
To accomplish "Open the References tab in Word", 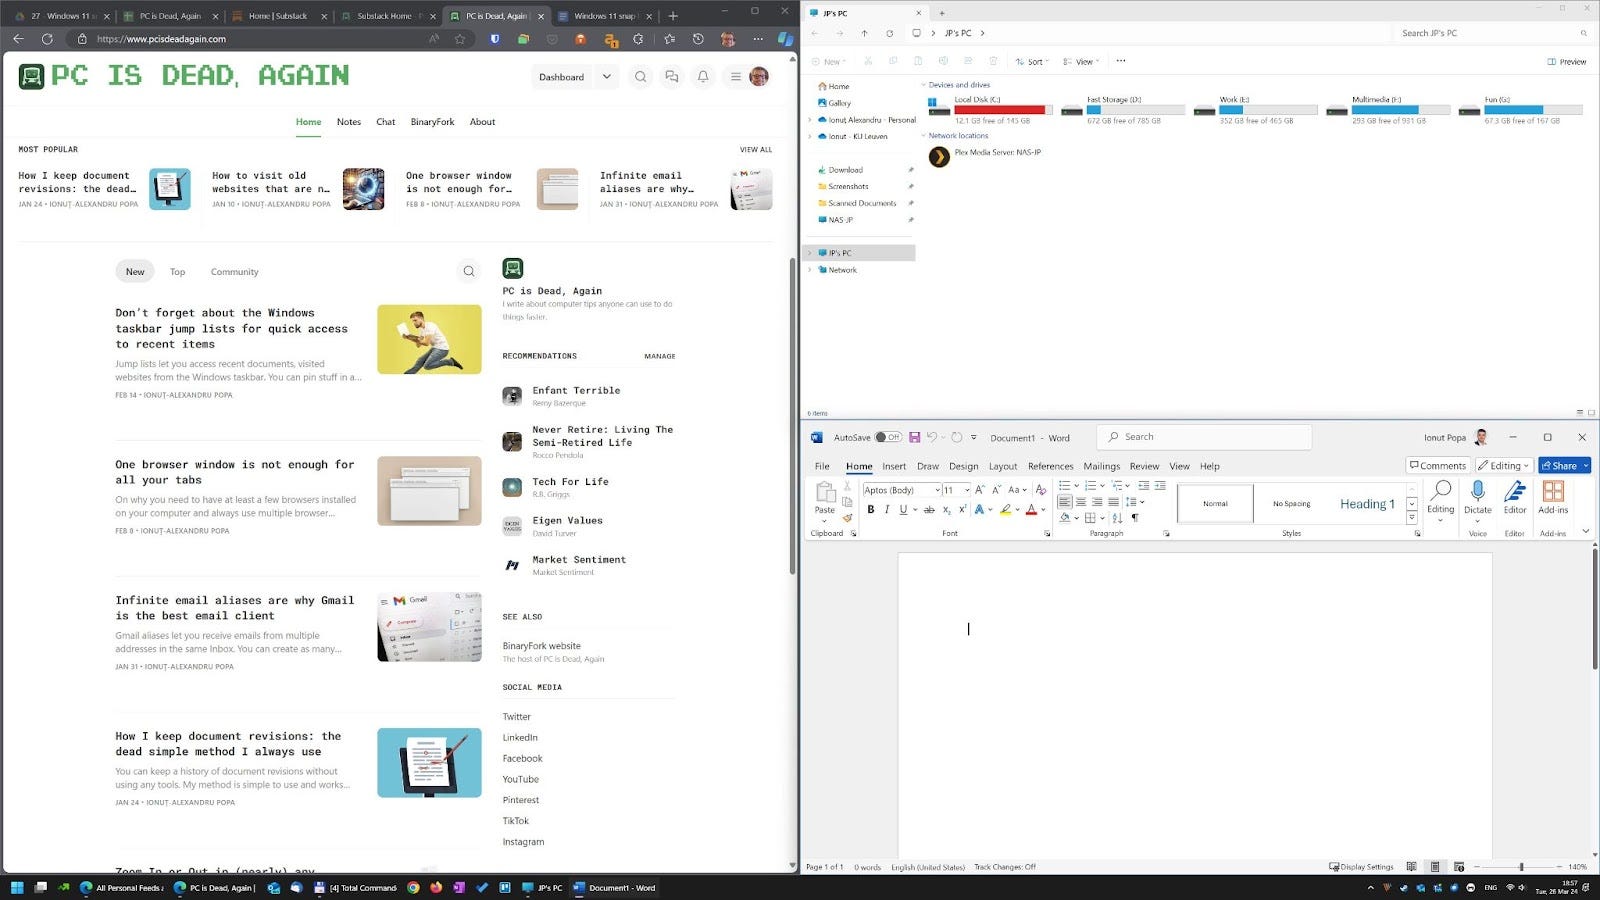I will point(1050,466).
